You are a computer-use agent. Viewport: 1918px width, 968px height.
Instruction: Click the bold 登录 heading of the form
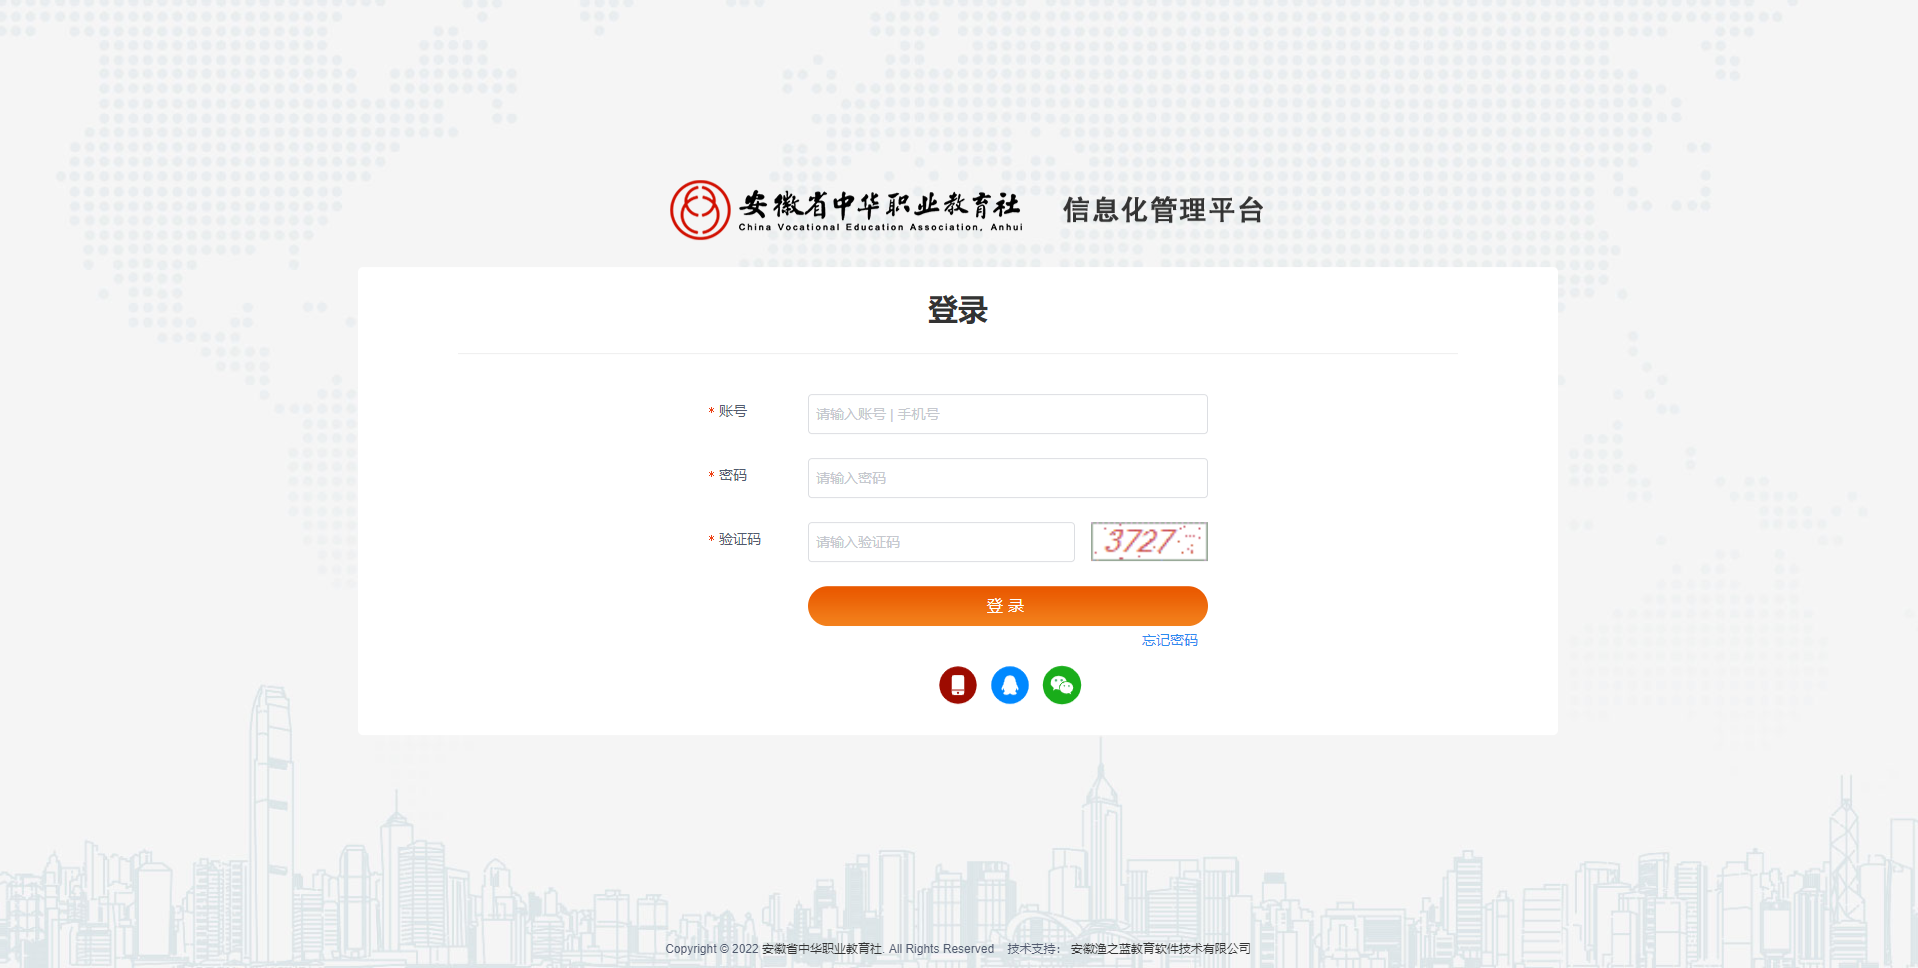[957, 310]
